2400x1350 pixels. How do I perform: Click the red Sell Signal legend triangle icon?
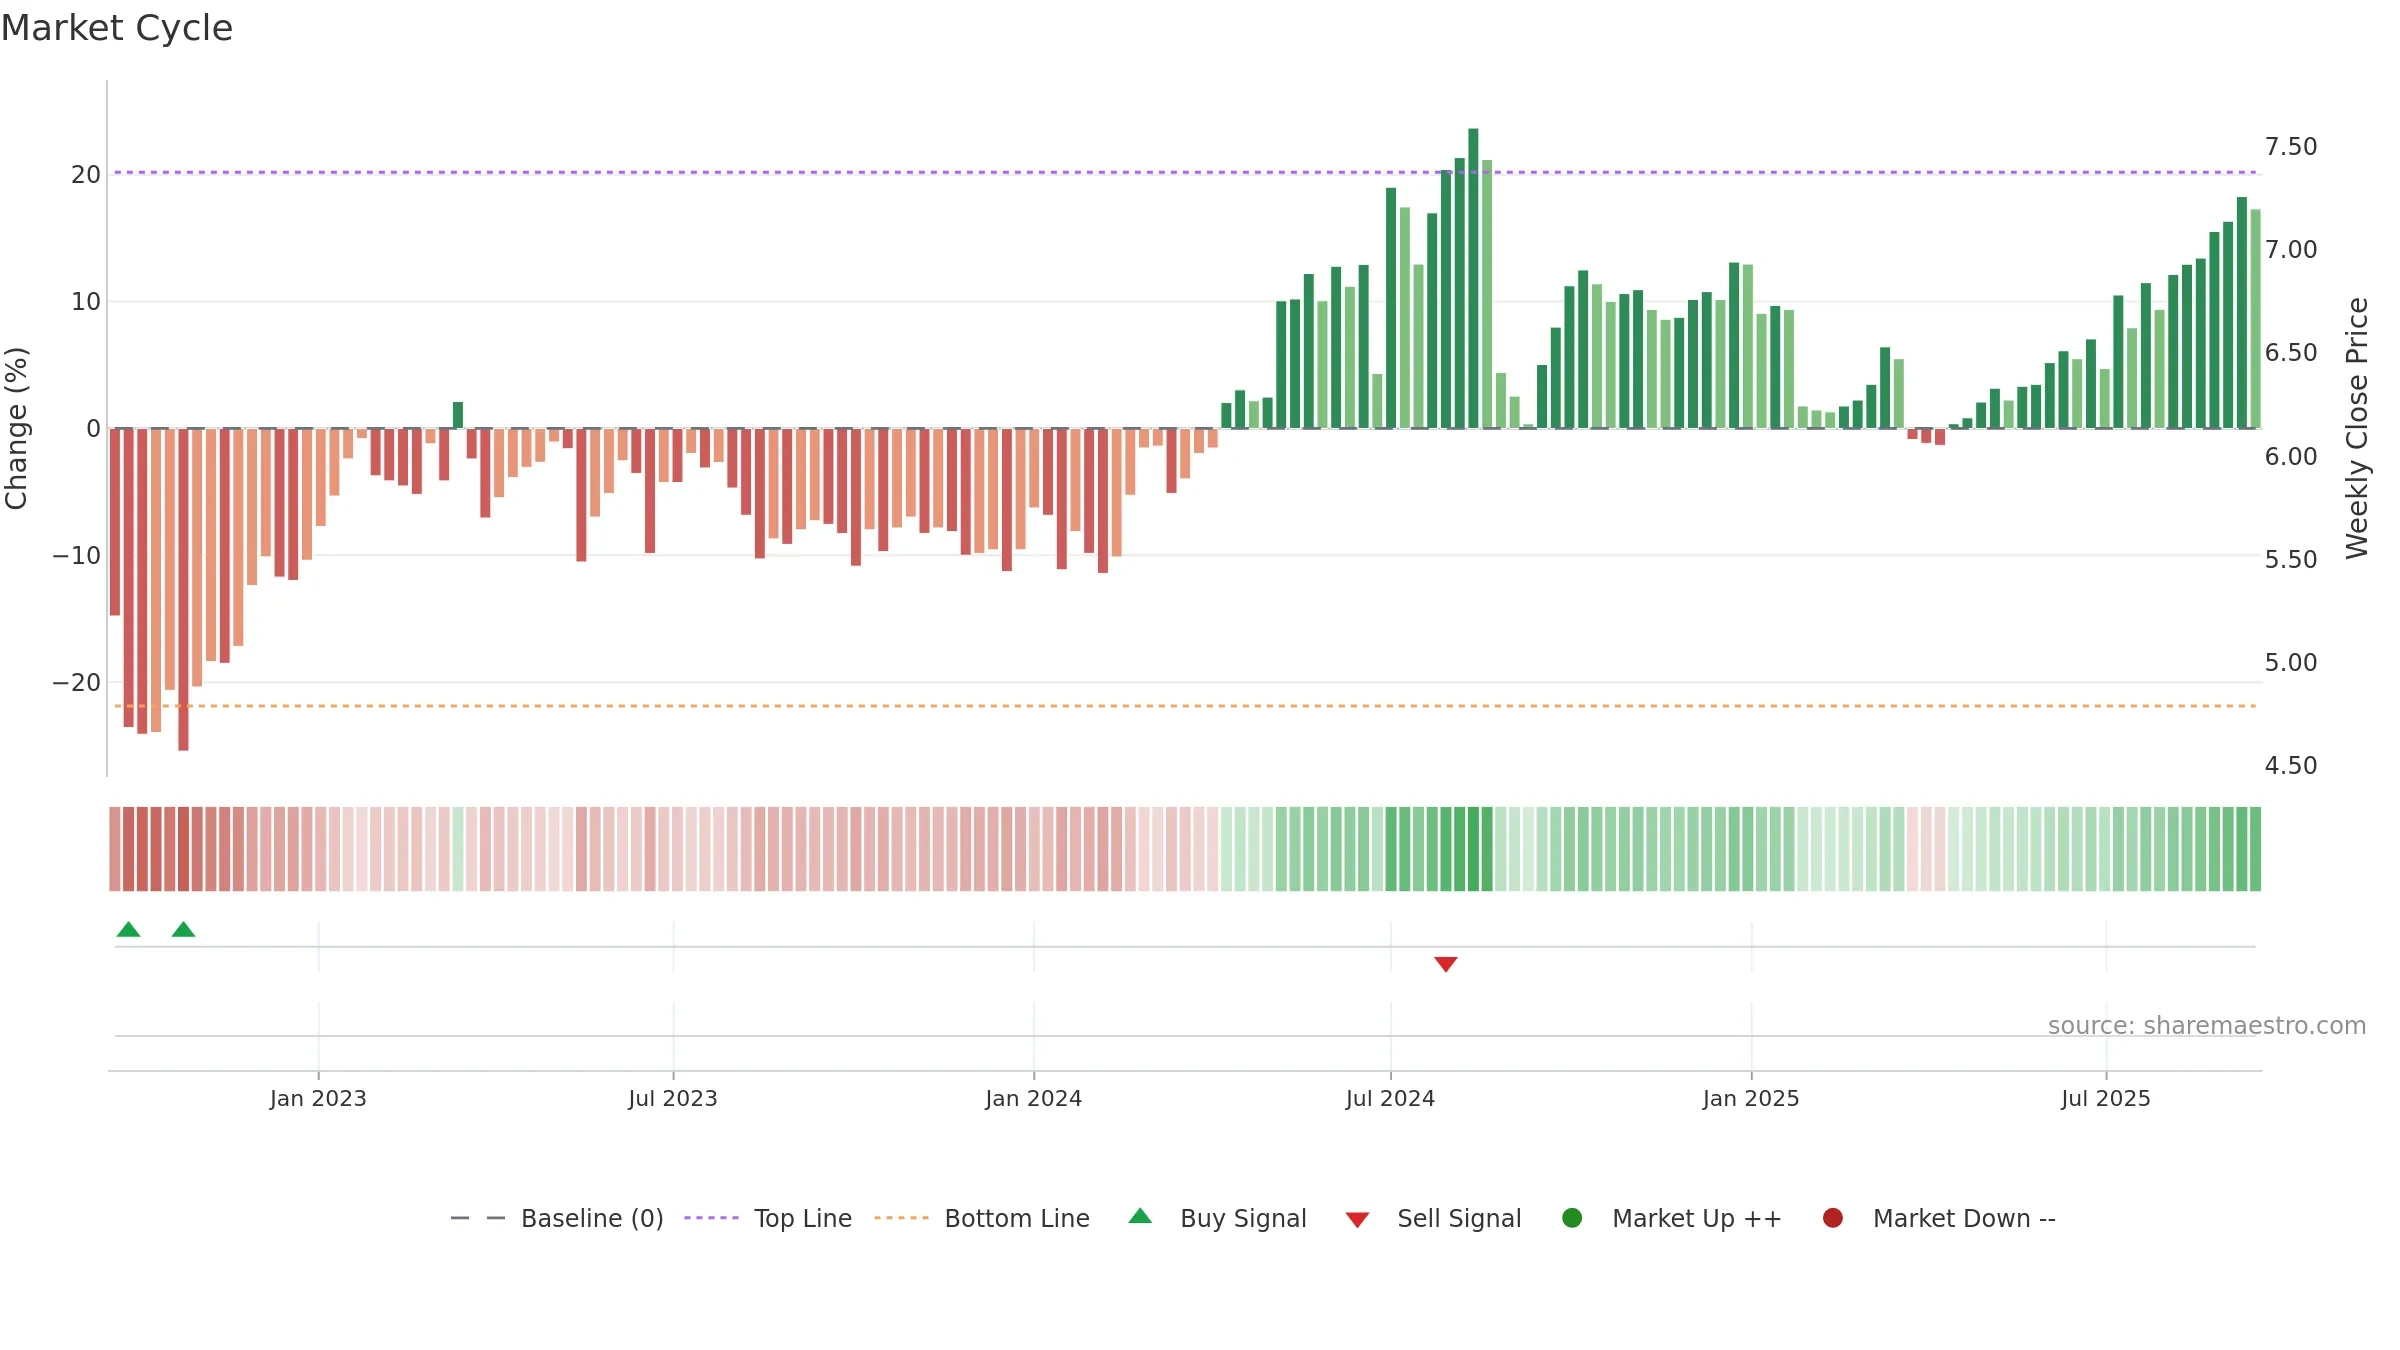[x=1357, y=1220]
